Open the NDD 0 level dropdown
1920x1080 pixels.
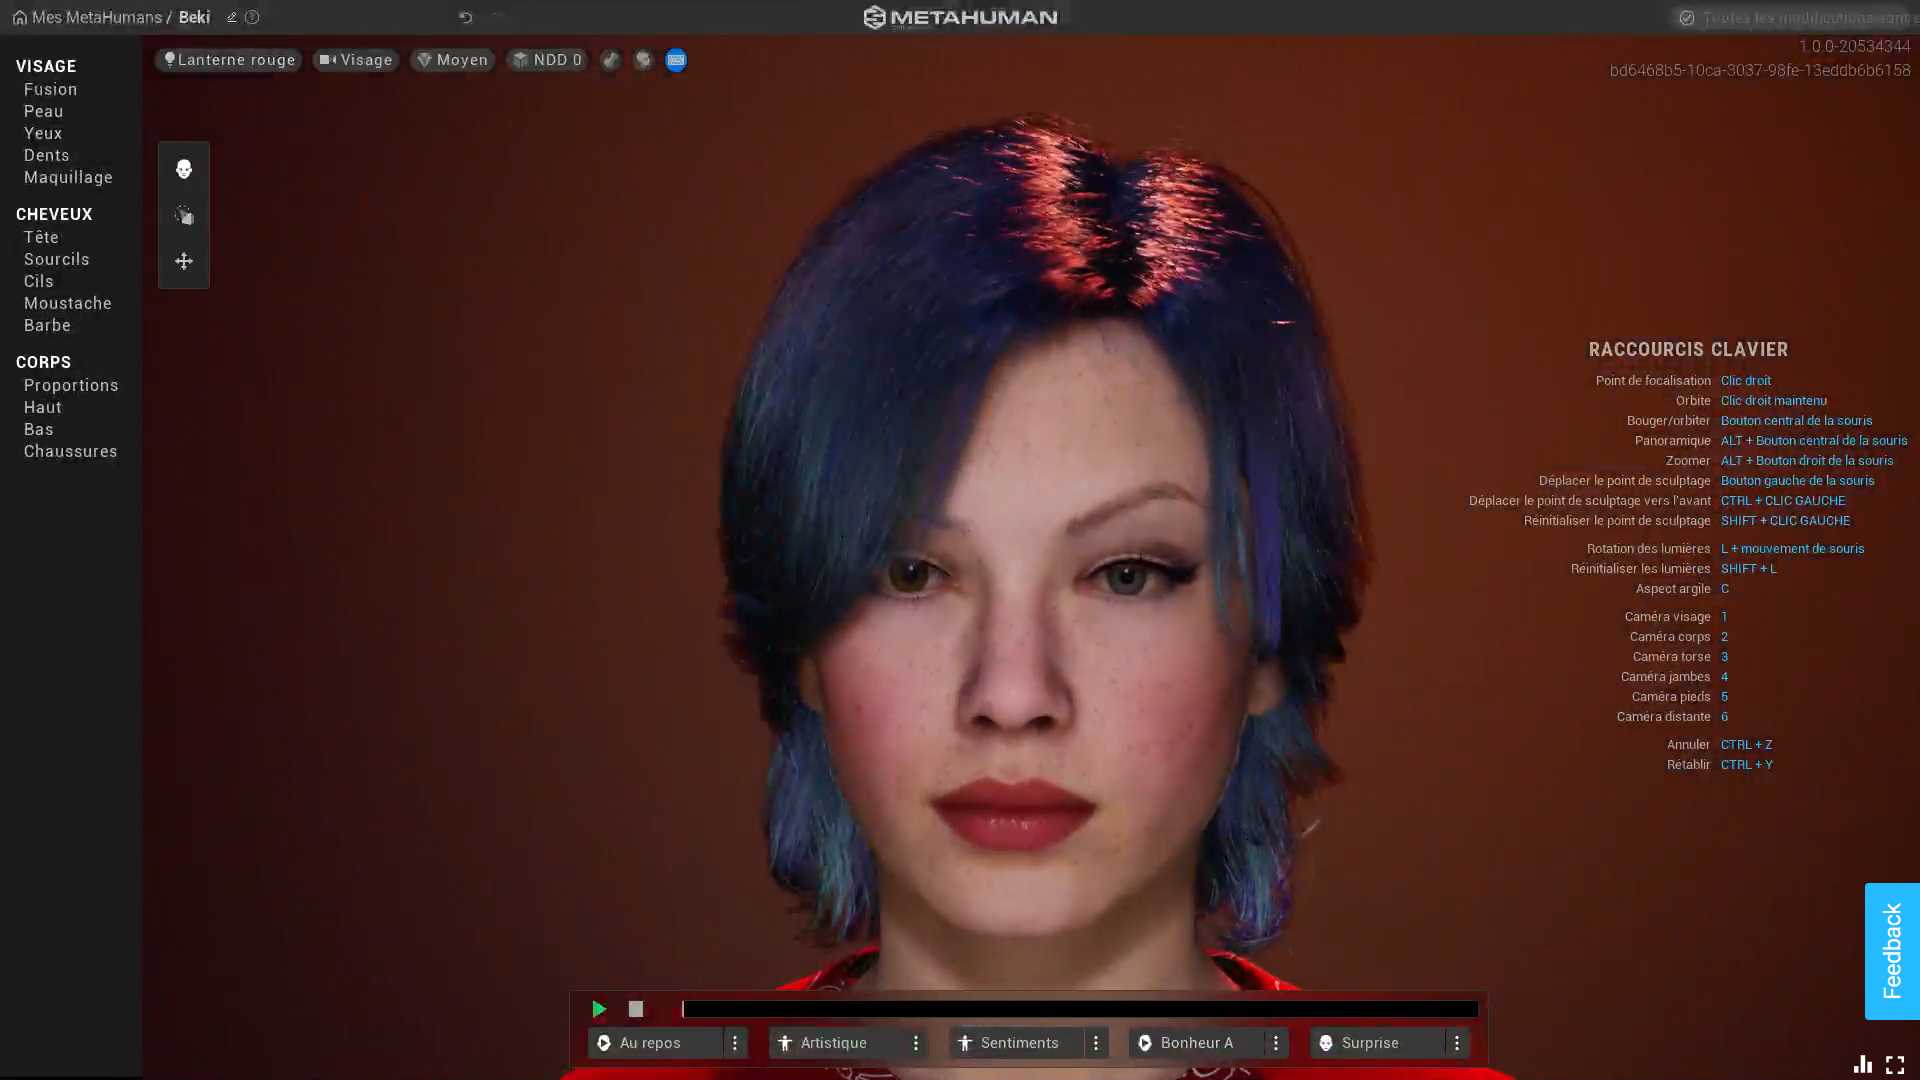(547, 60)
